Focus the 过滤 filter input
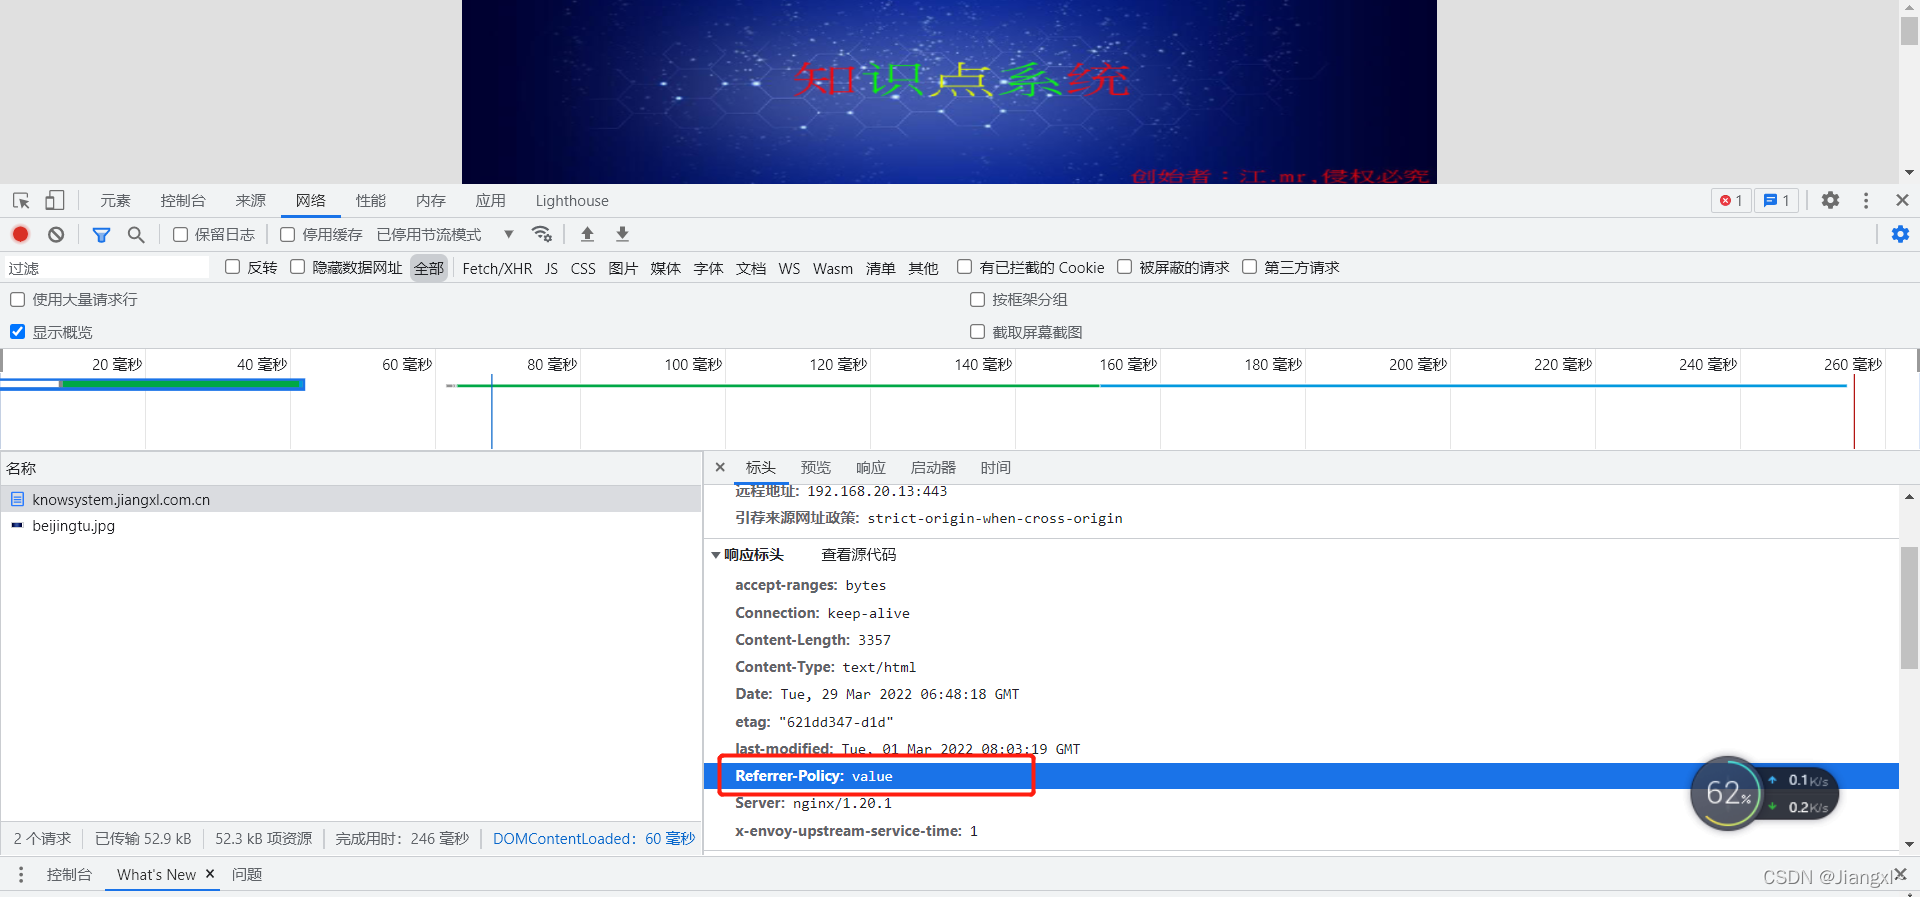 coord(107,267)
